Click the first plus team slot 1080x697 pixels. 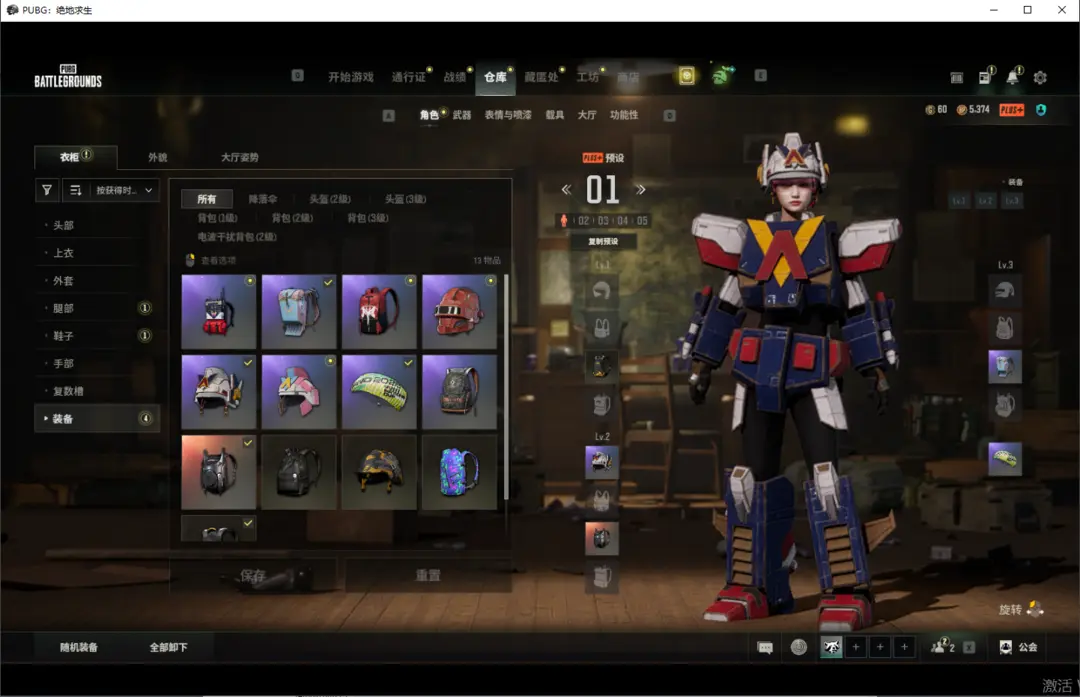coord(855,647)
